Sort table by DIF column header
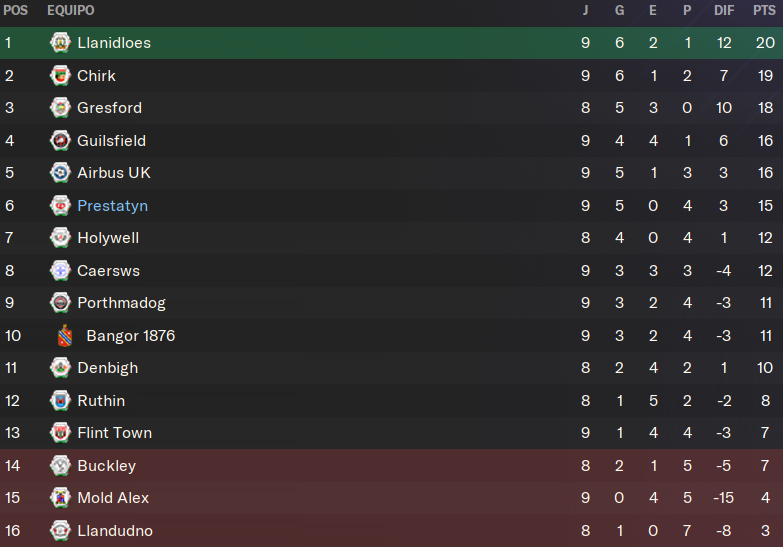The image size is (783, 547). [x=724, y=10]
